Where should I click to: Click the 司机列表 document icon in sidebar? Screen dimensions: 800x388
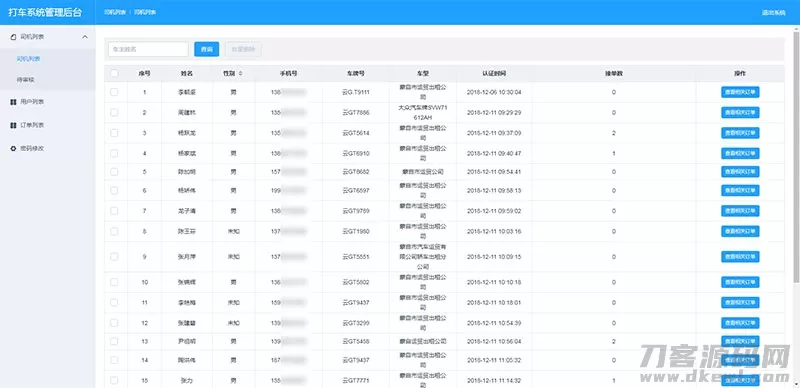13,37
